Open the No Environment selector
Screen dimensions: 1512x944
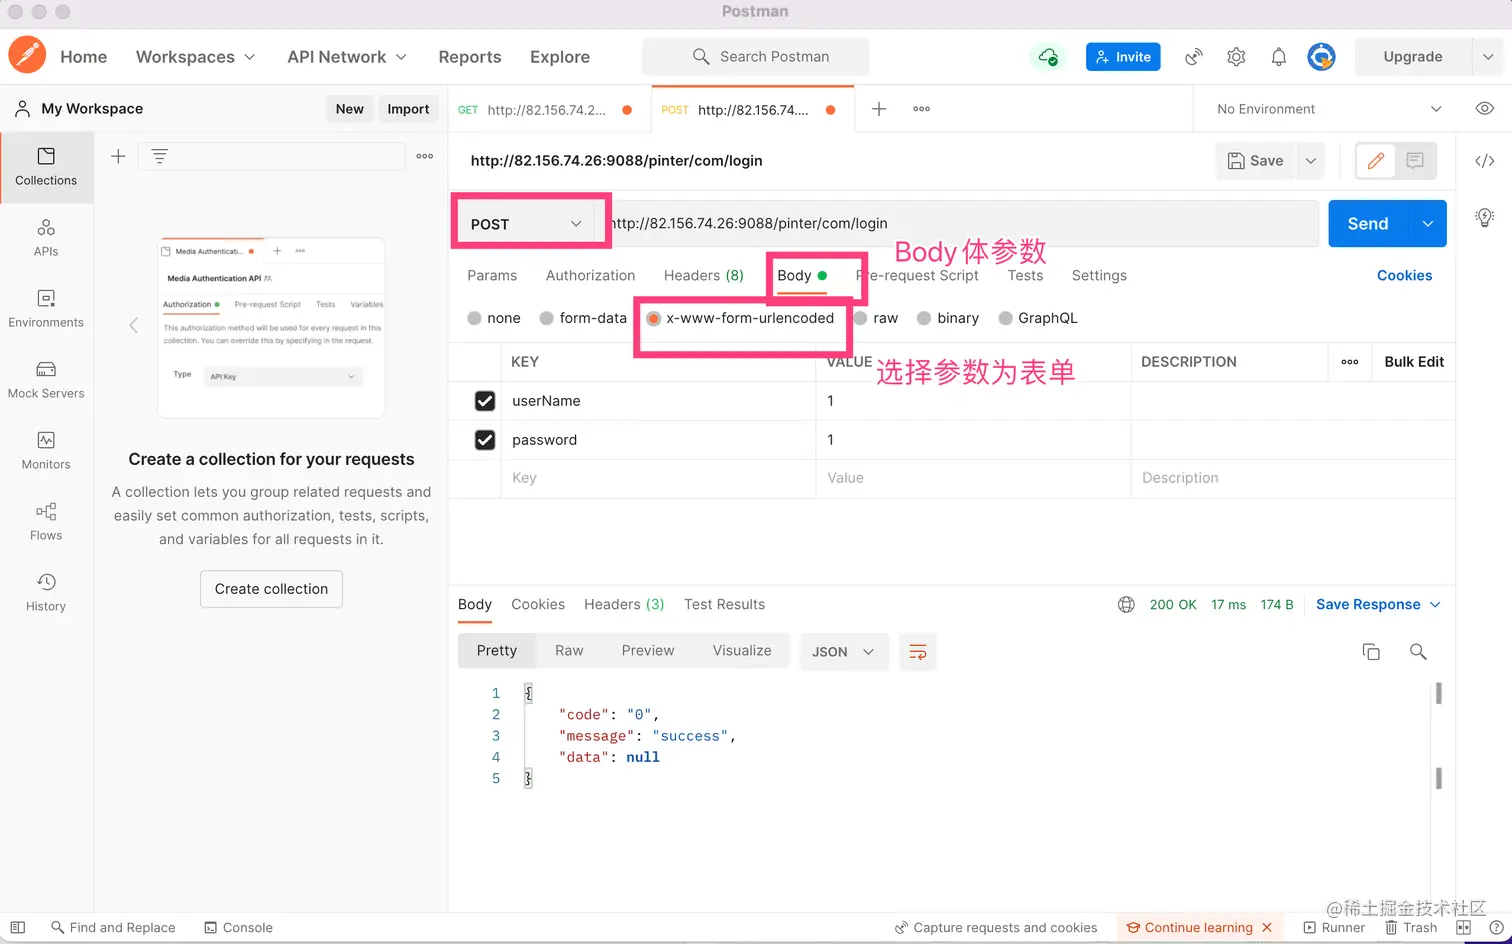tap(1328, 109)
